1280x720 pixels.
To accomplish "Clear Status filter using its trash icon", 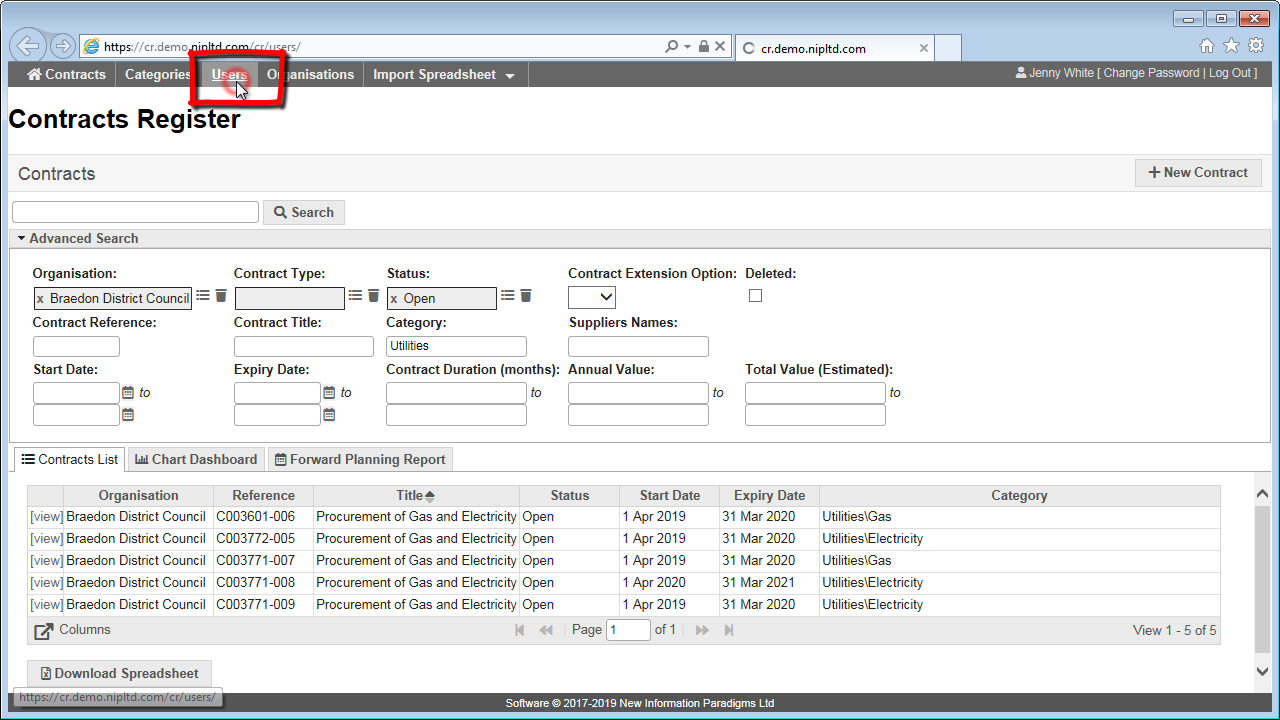I will (x=525, y=296).
